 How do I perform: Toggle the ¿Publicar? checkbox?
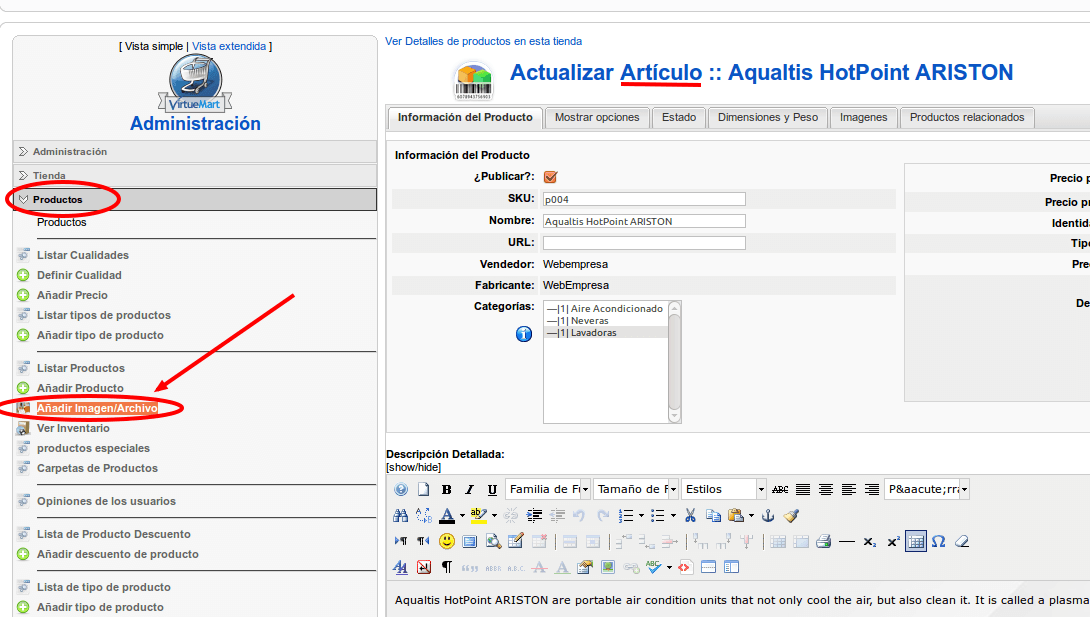551,176
